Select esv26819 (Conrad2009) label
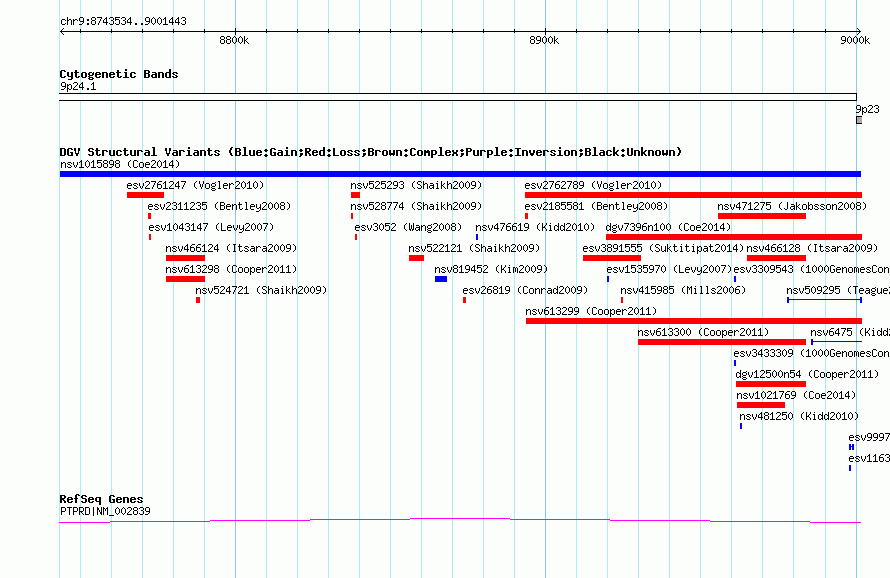The height and width of the screenshot is (578, 890). click(525, 290)
